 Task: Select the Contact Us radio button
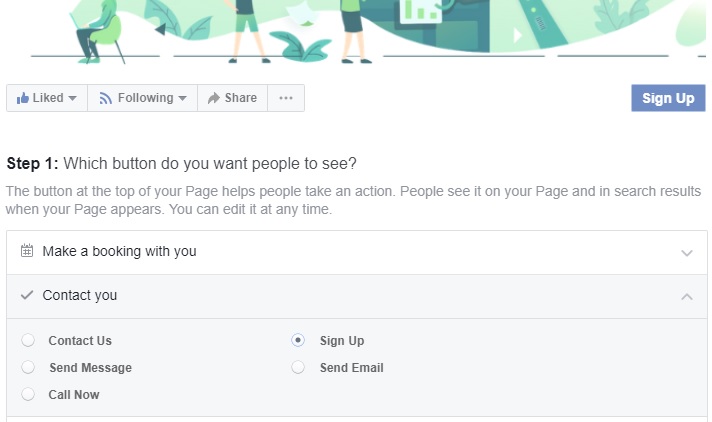28,341
